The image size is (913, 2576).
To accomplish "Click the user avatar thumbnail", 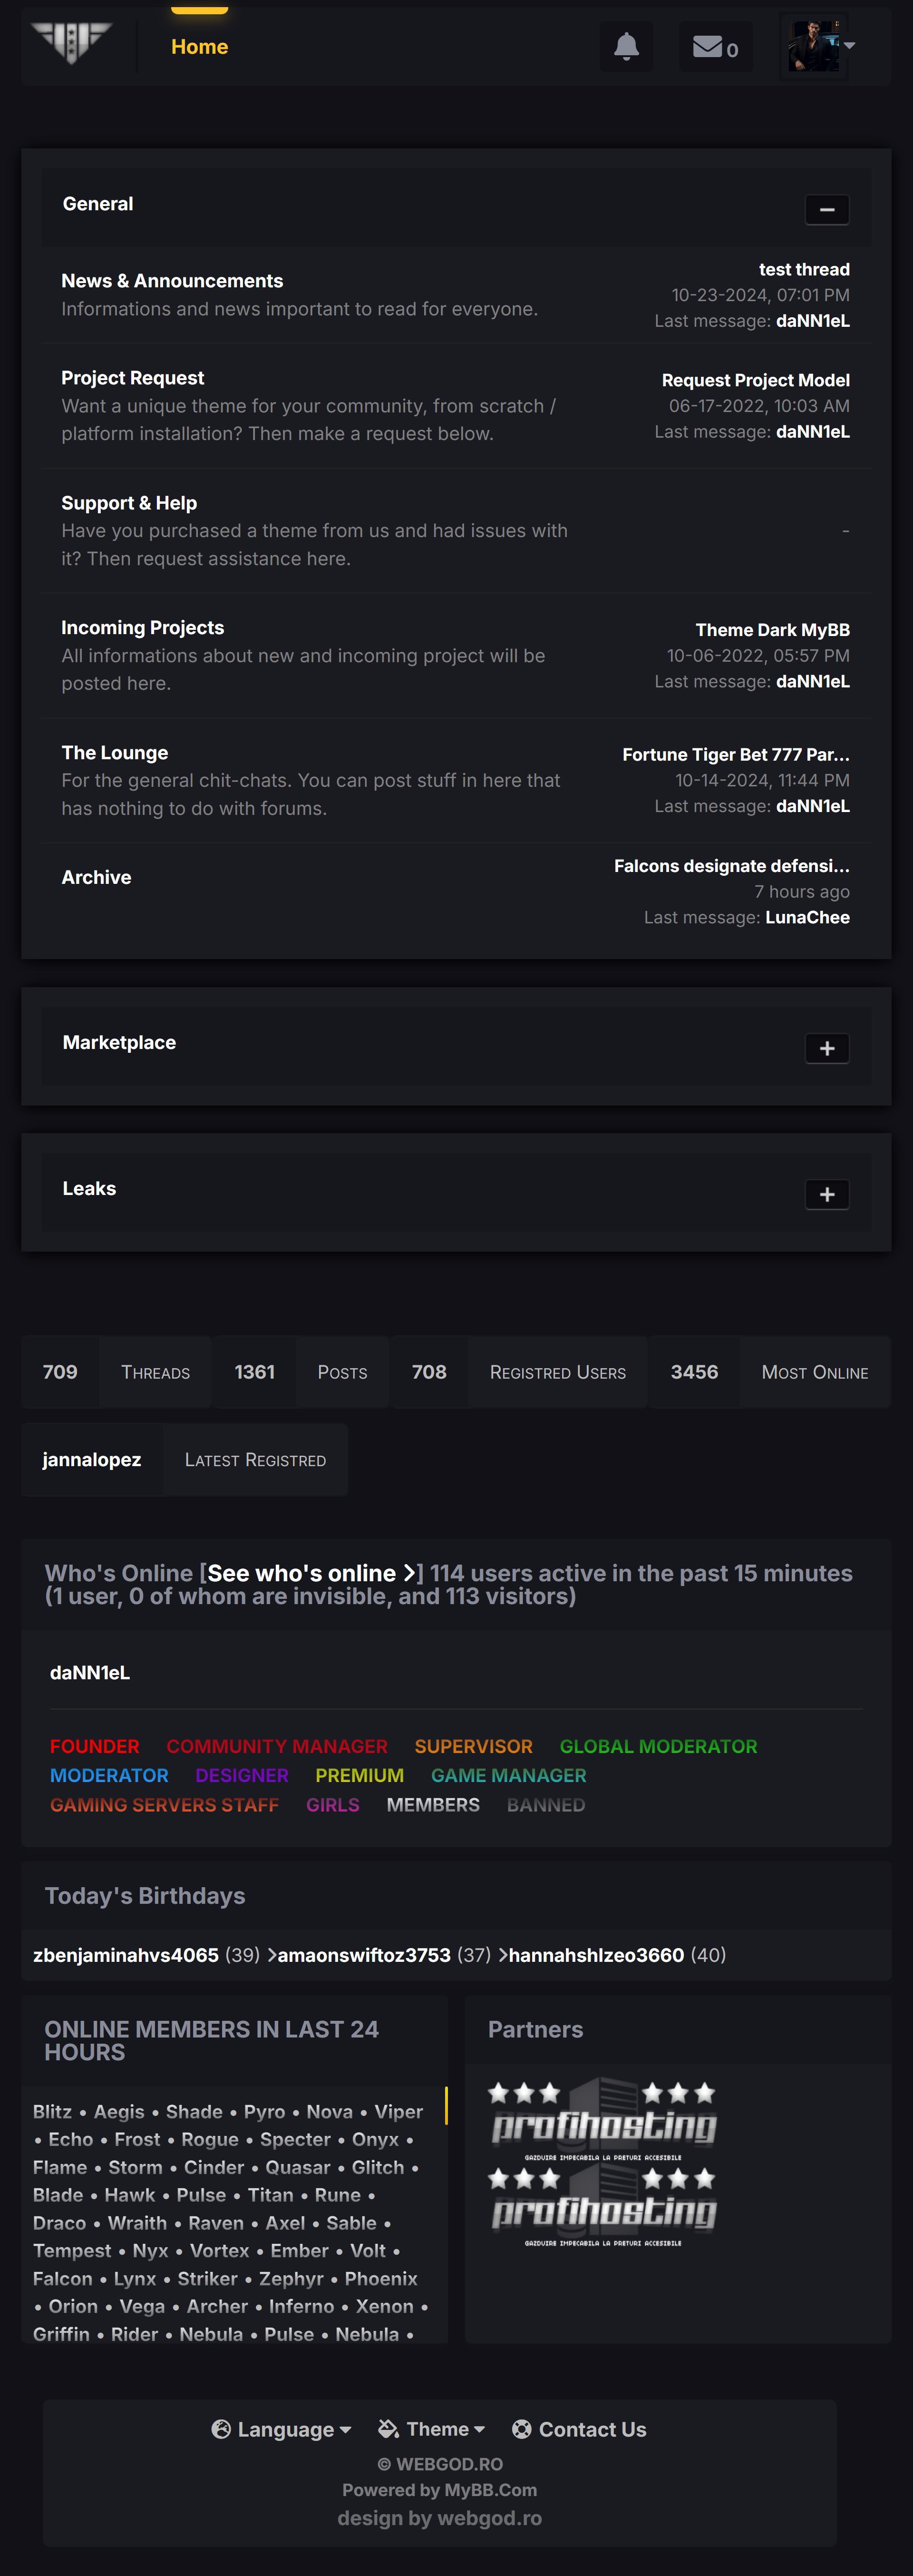I will coord(813,46).
